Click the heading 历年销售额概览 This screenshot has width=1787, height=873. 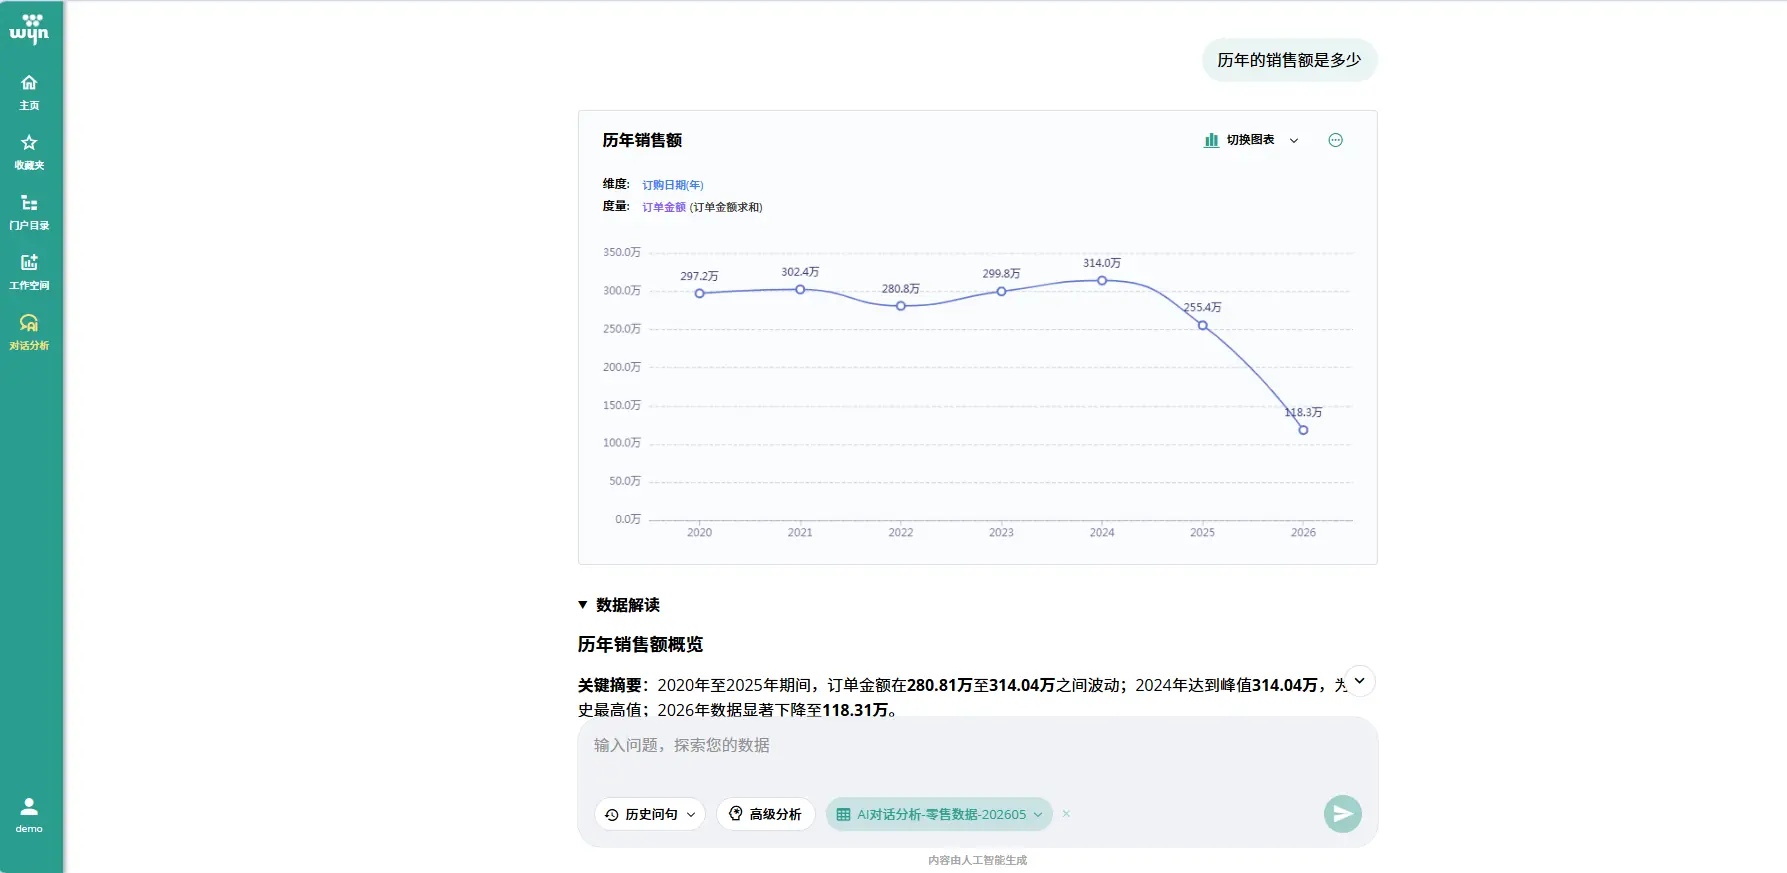click(x=640, y=644)
